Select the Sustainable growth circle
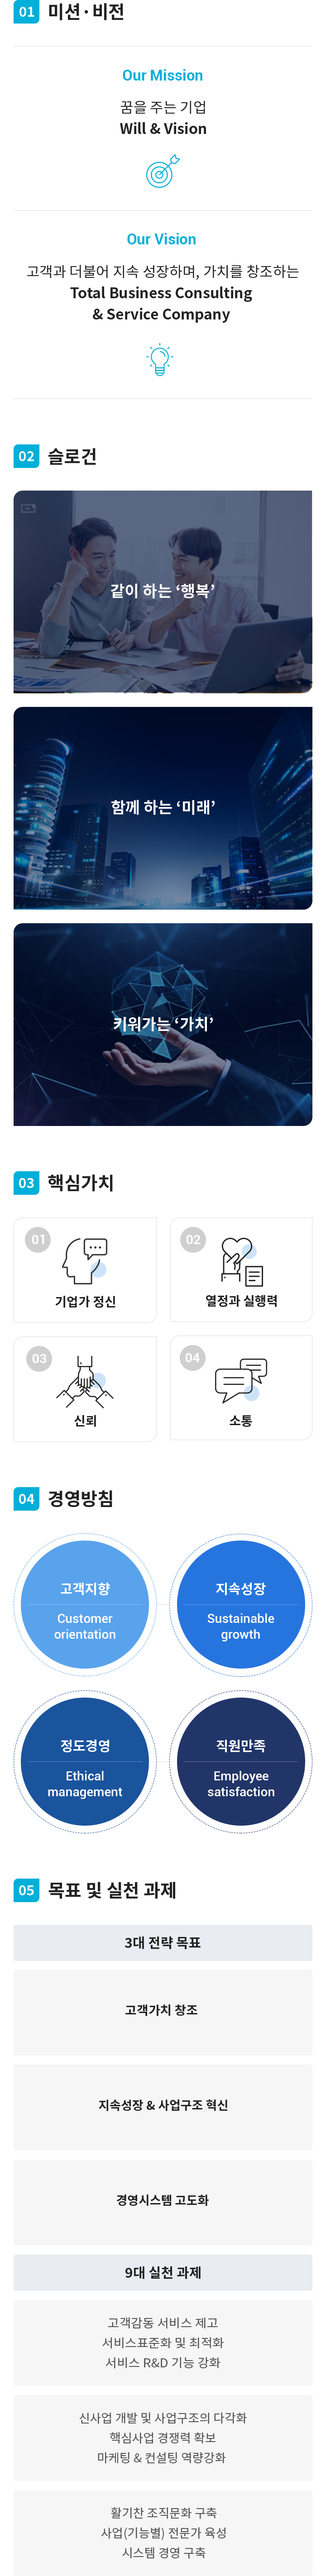326x2576 pixels. 241,1604
